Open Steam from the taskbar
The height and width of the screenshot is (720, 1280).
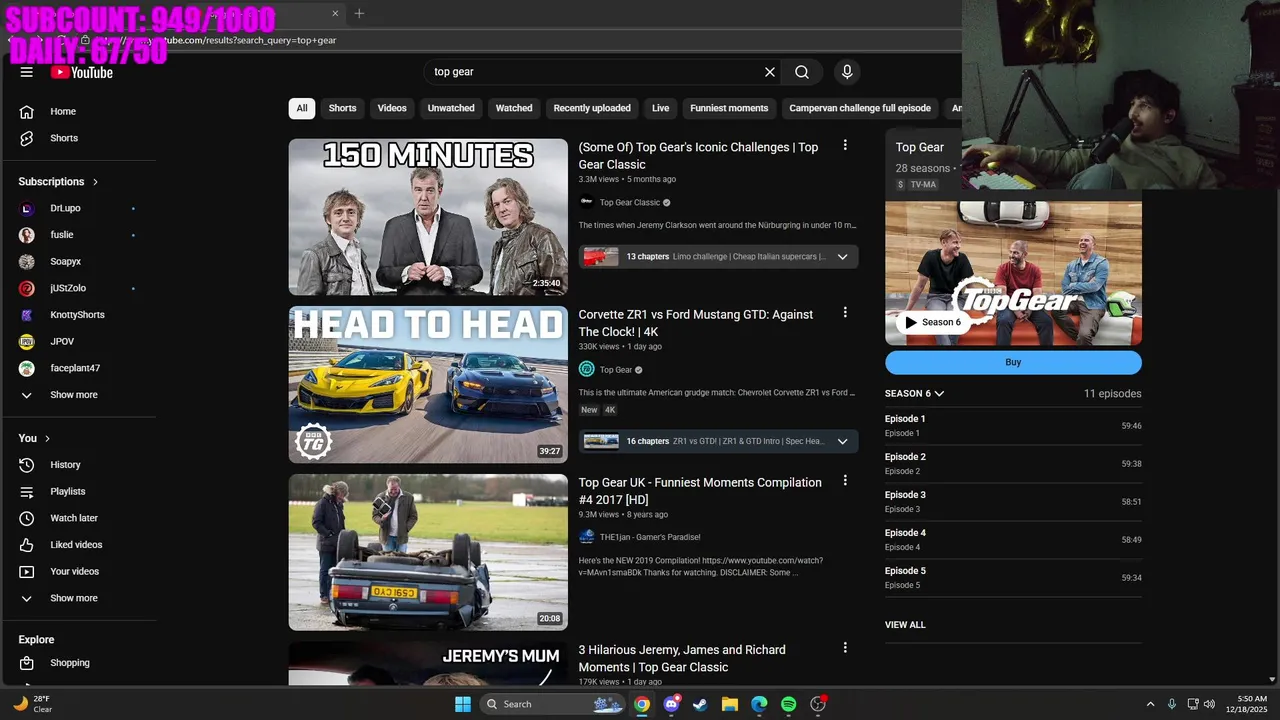click(x=700, y=704)
